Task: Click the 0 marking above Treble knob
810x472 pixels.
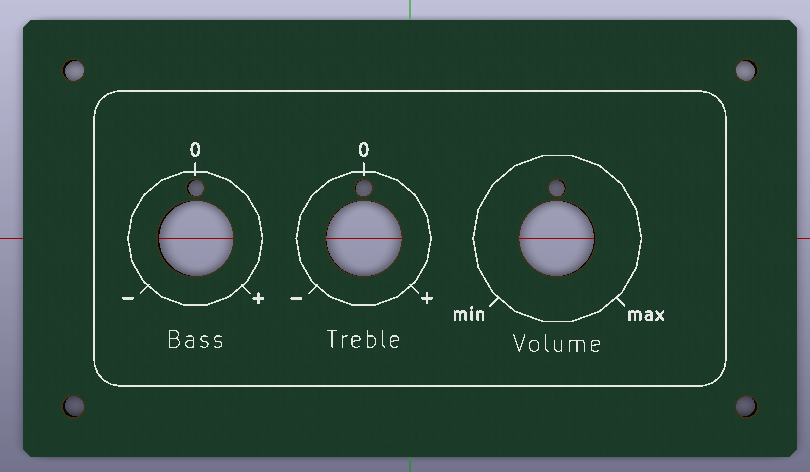Action: pos(364,150)
